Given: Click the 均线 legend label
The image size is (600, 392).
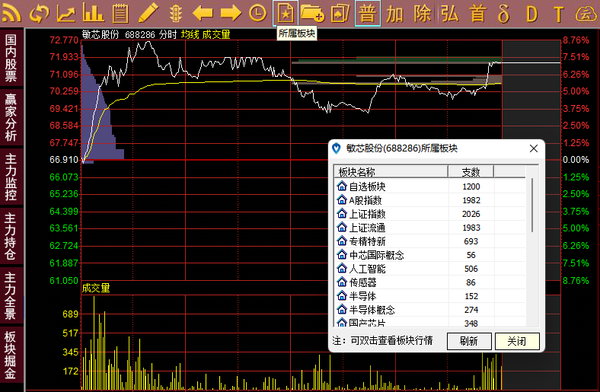Looking at the screenshot, I should coord(190,35).
